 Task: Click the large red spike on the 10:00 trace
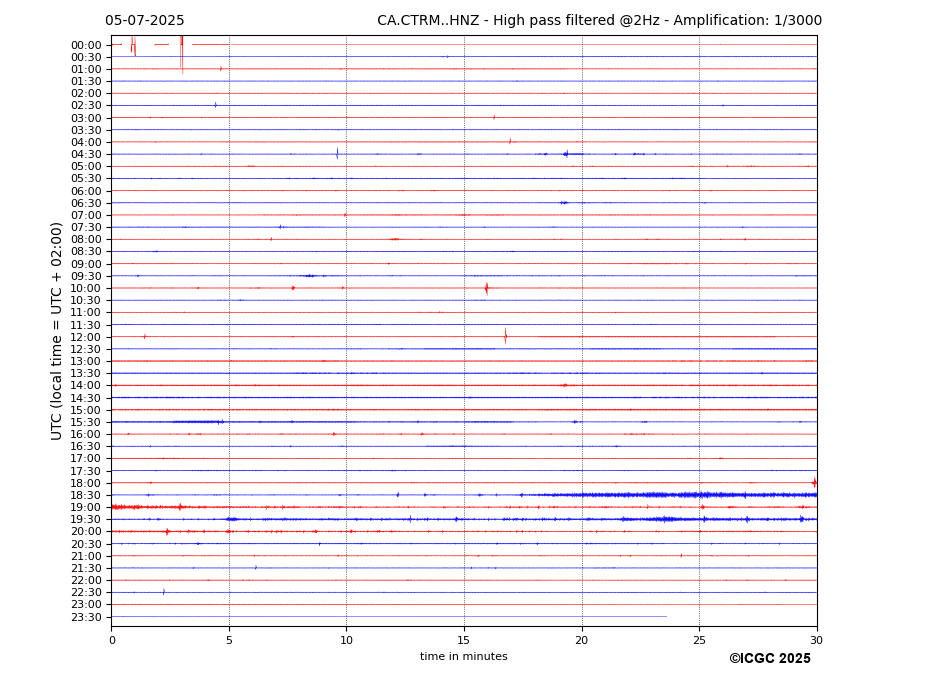[x=487, y=289]
